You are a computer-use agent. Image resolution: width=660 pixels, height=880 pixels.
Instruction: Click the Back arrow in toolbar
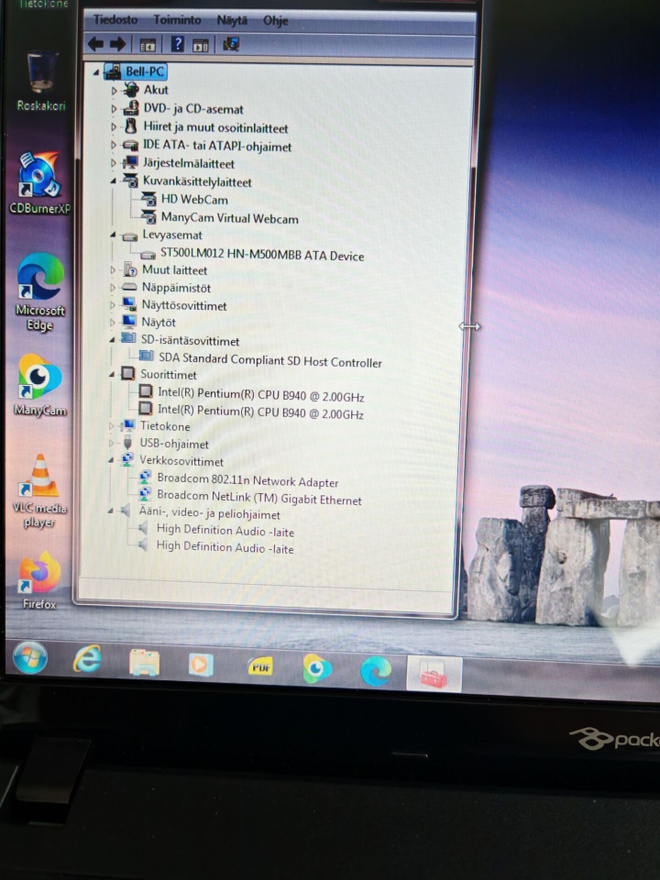click(x=96, y=44)
